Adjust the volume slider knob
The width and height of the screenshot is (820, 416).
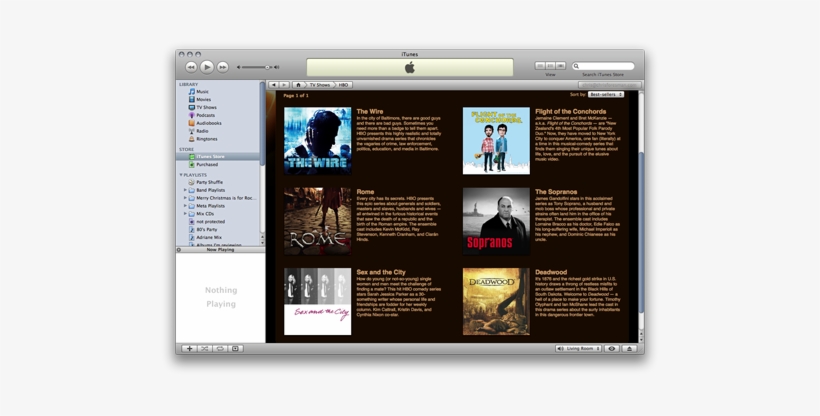point(267,68)
